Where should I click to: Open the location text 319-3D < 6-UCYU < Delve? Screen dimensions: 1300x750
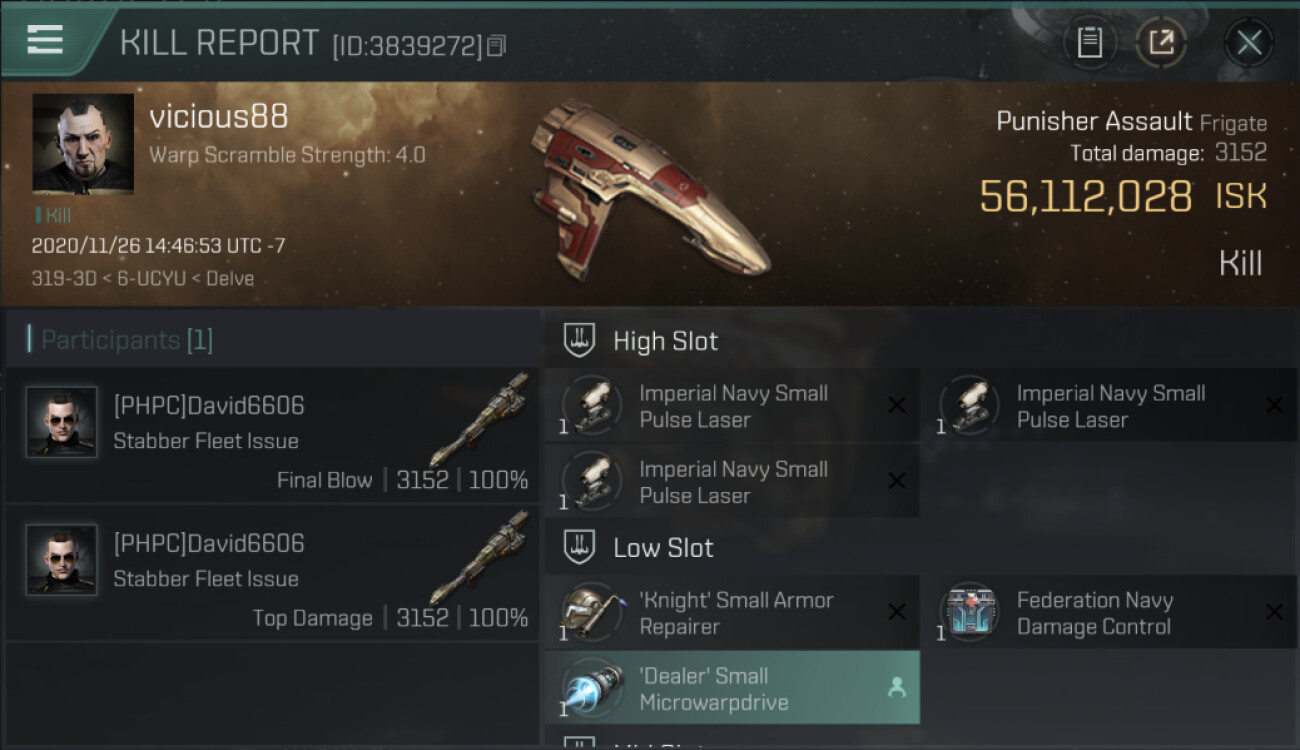[143, 279]
